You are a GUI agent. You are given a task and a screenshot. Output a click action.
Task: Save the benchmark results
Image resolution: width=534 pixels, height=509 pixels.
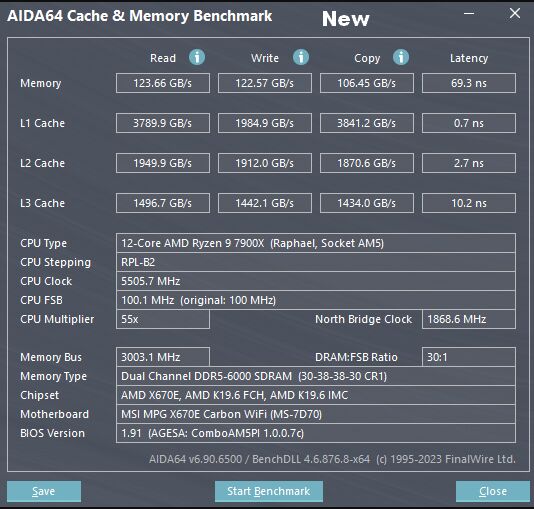(44, 491)
